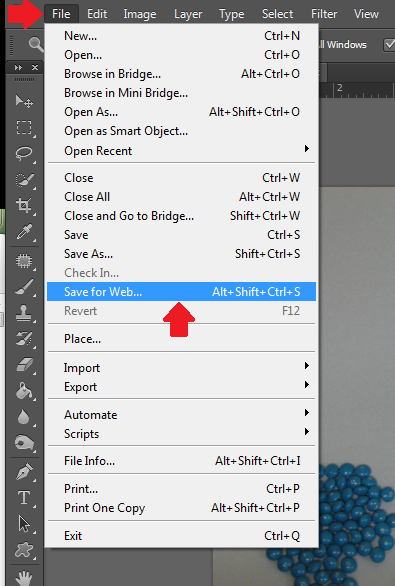Select the Eraser tool
Screen dimensions: 395x586
coord(25,365)
